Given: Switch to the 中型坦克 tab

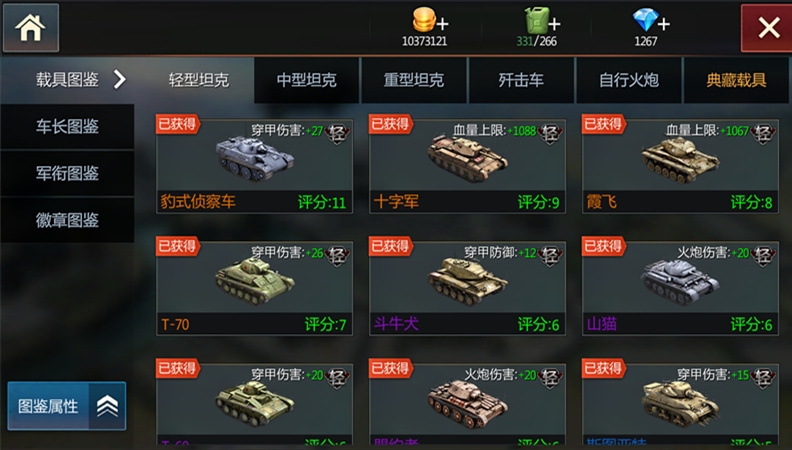Looking at the screenshot, I should tap(307, 80).
